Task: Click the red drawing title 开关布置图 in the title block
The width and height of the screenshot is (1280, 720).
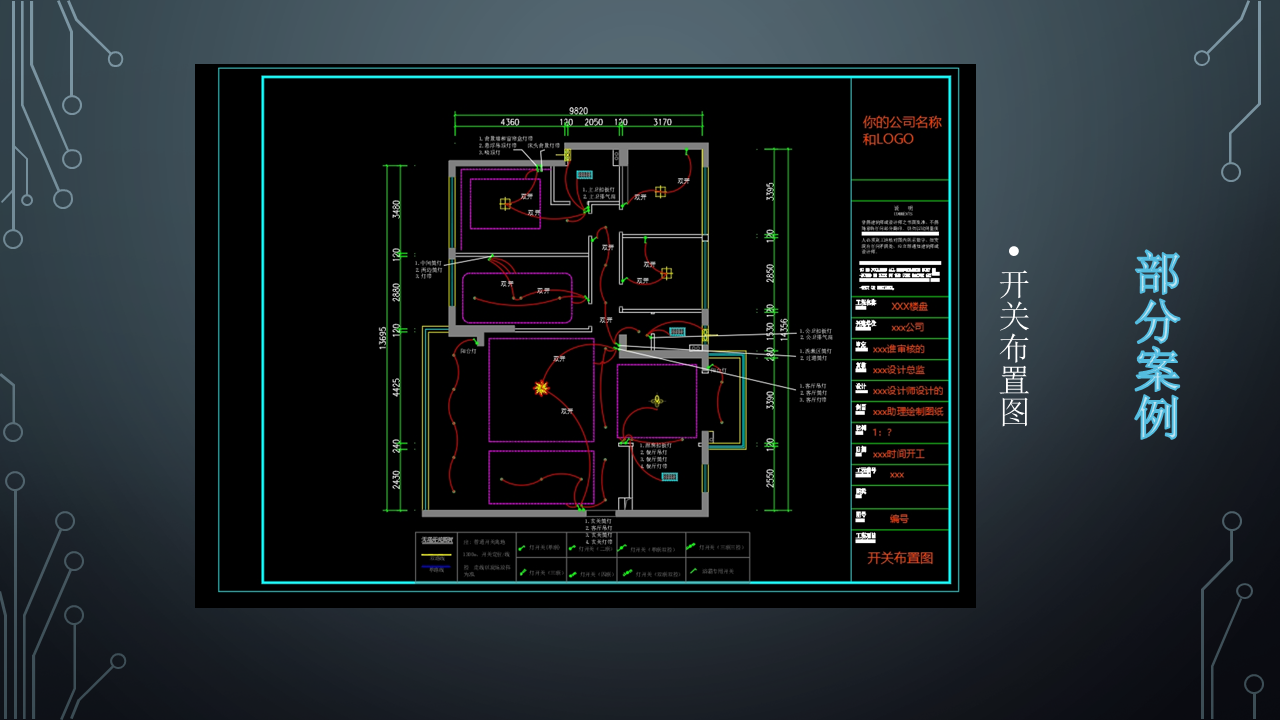Action: pyautogui.click(x=899, y=558)
